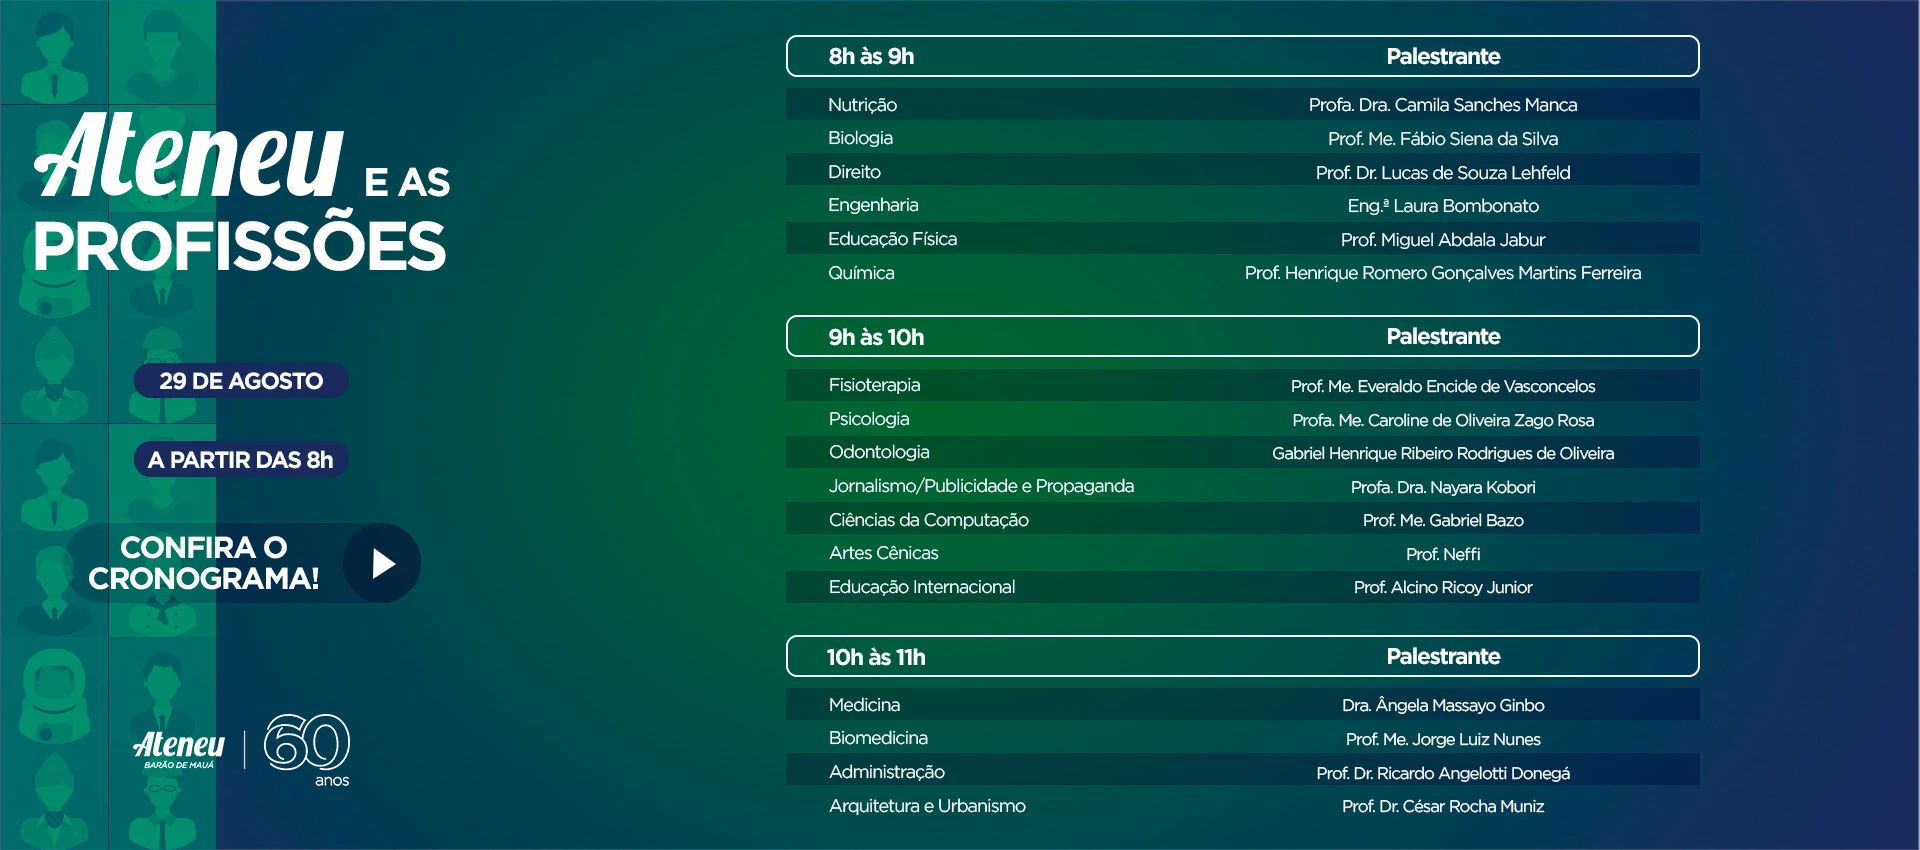The image size is (1920, 850).
Task: Select Arquitetura e Urbanismo course
Action: coord(927,806)
